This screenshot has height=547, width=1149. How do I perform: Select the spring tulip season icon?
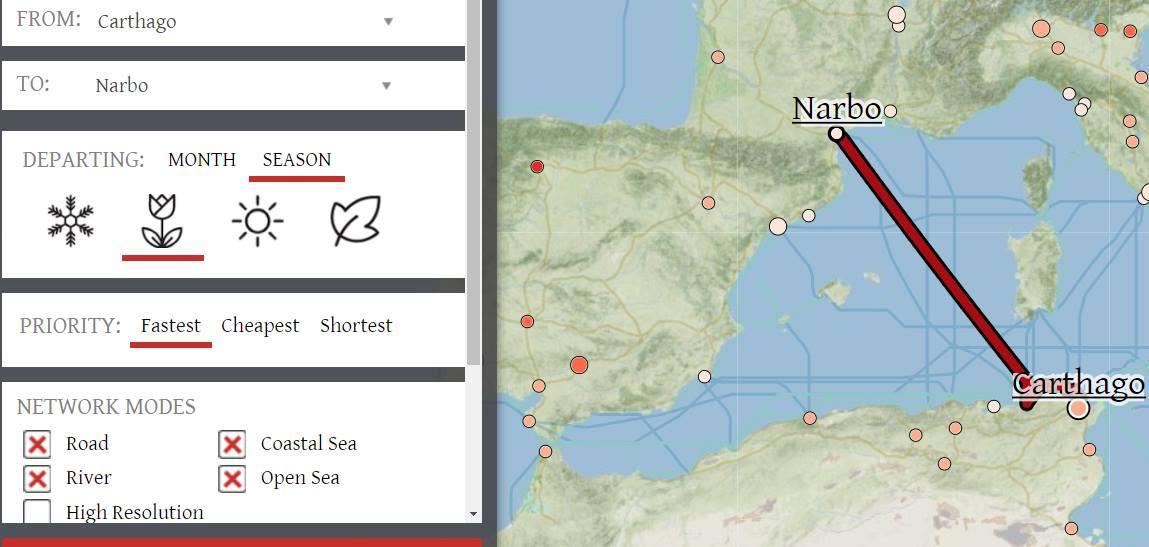coord(163,220)
